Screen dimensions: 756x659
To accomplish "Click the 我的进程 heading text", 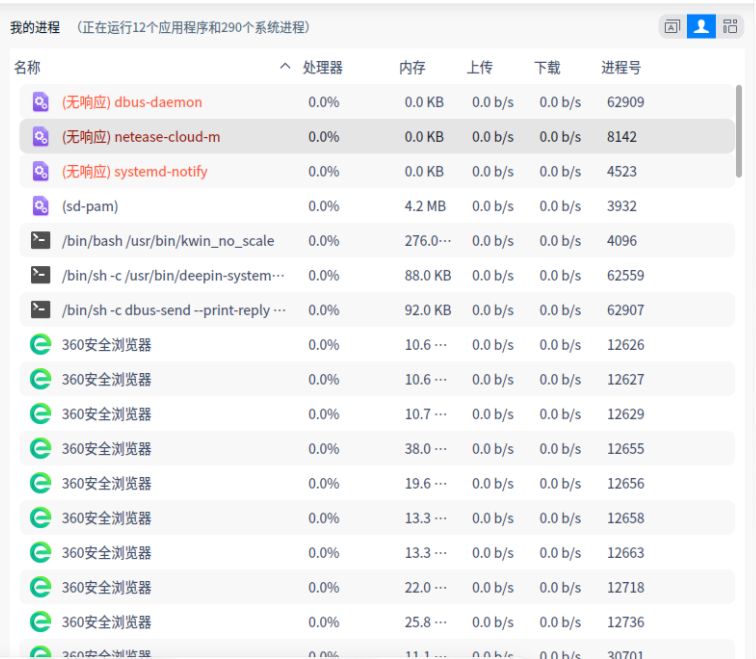I will click(35, 27).
